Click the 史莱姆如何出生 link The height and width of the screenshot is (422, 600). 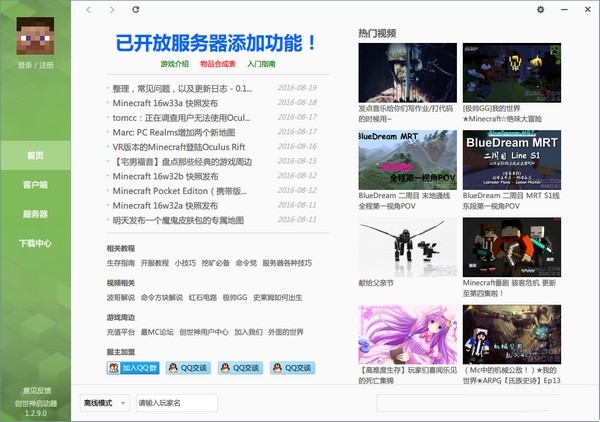(x=277, y=298)
